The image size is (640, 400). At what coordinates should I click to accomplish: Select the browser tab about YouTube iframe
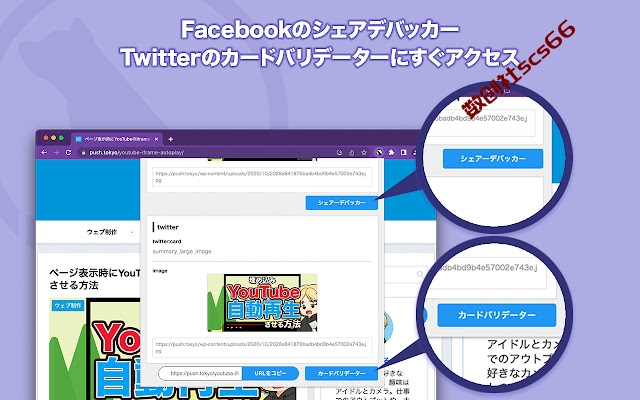point(116,139)
